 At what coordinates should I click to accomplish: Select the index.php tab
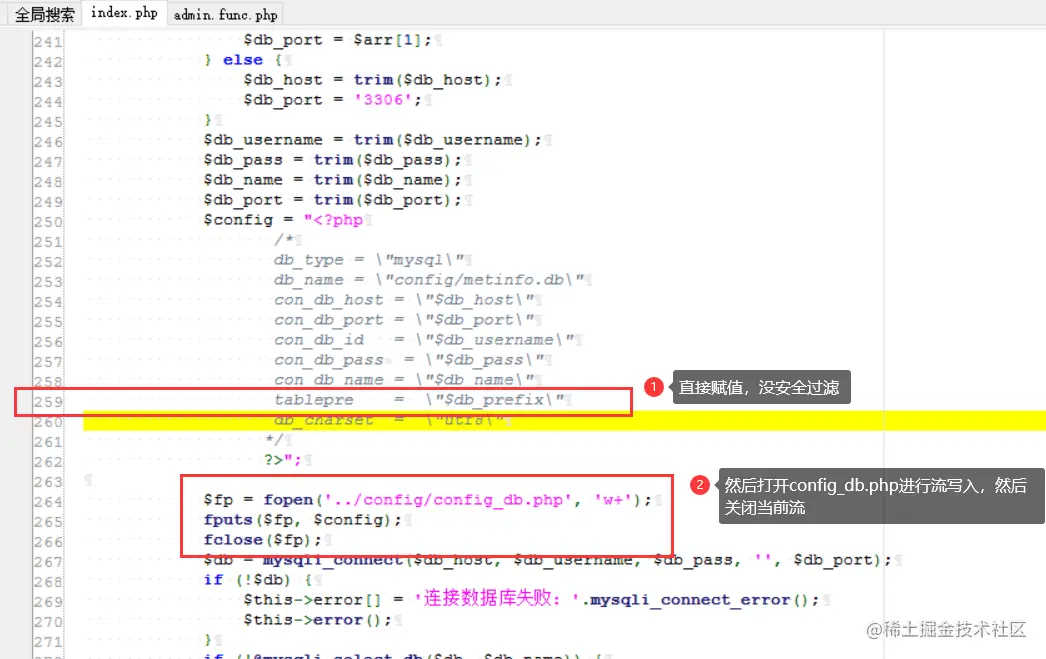123,13
